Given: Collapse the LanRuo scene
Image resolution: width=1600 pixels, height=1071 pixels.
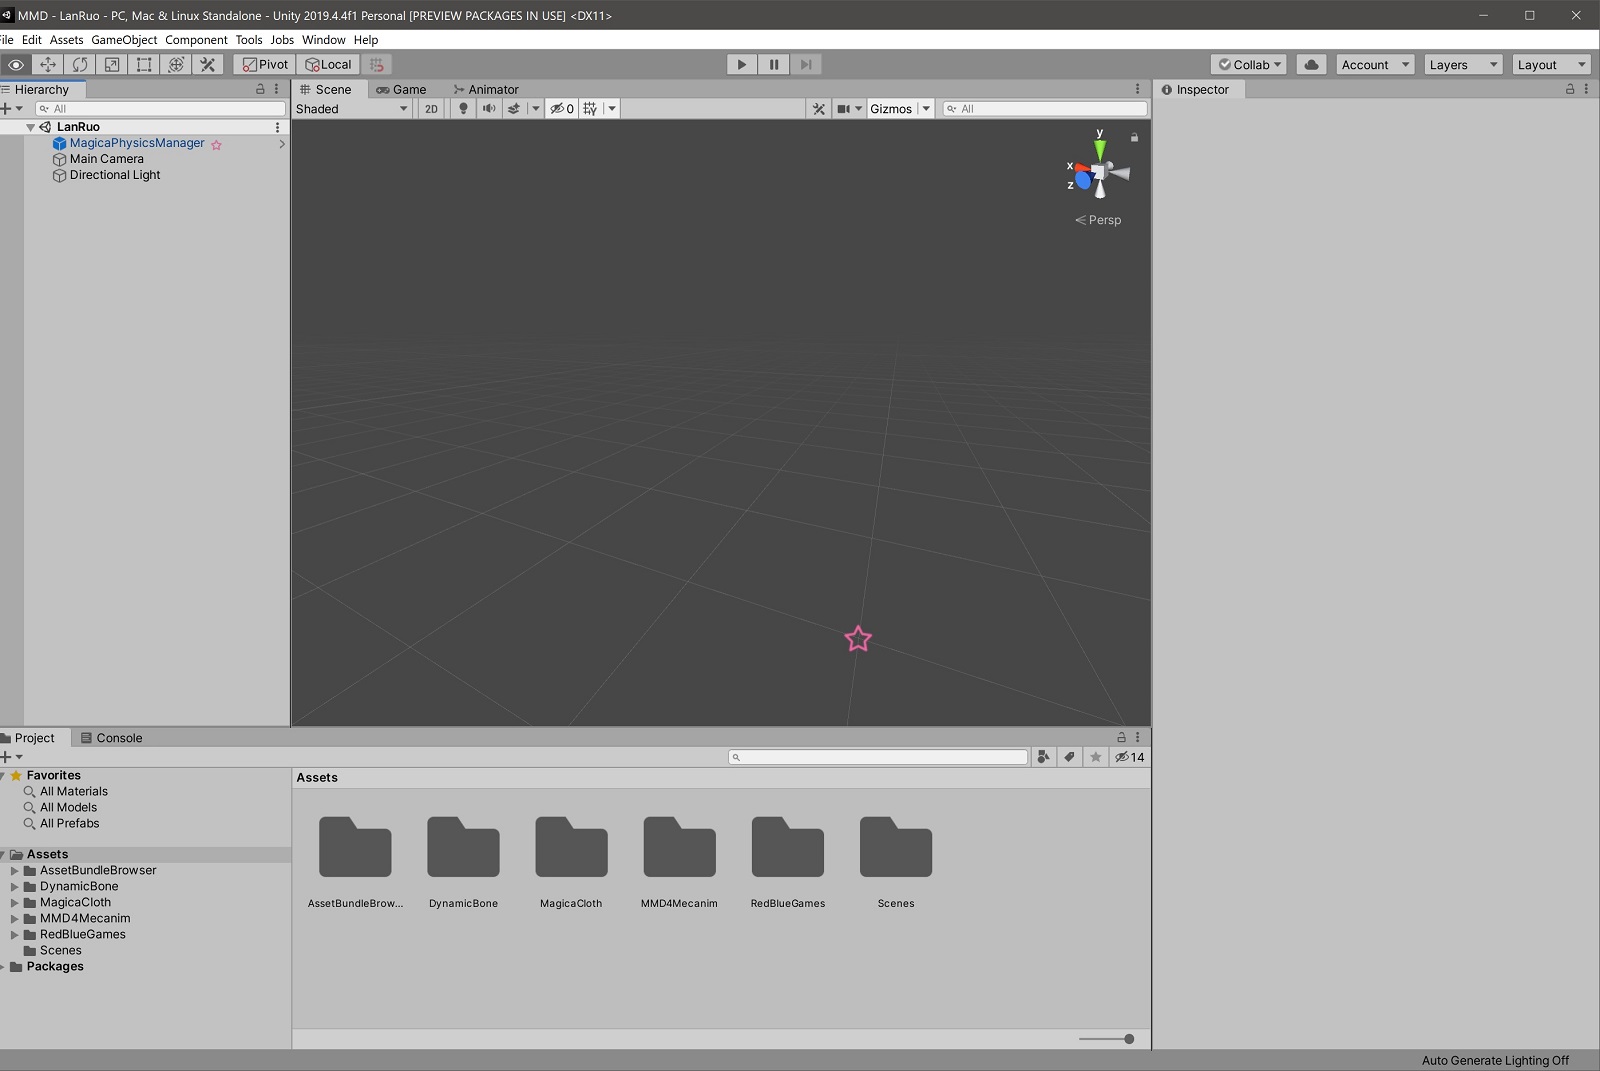Looking at the screenshot, I should pos(30,127).
